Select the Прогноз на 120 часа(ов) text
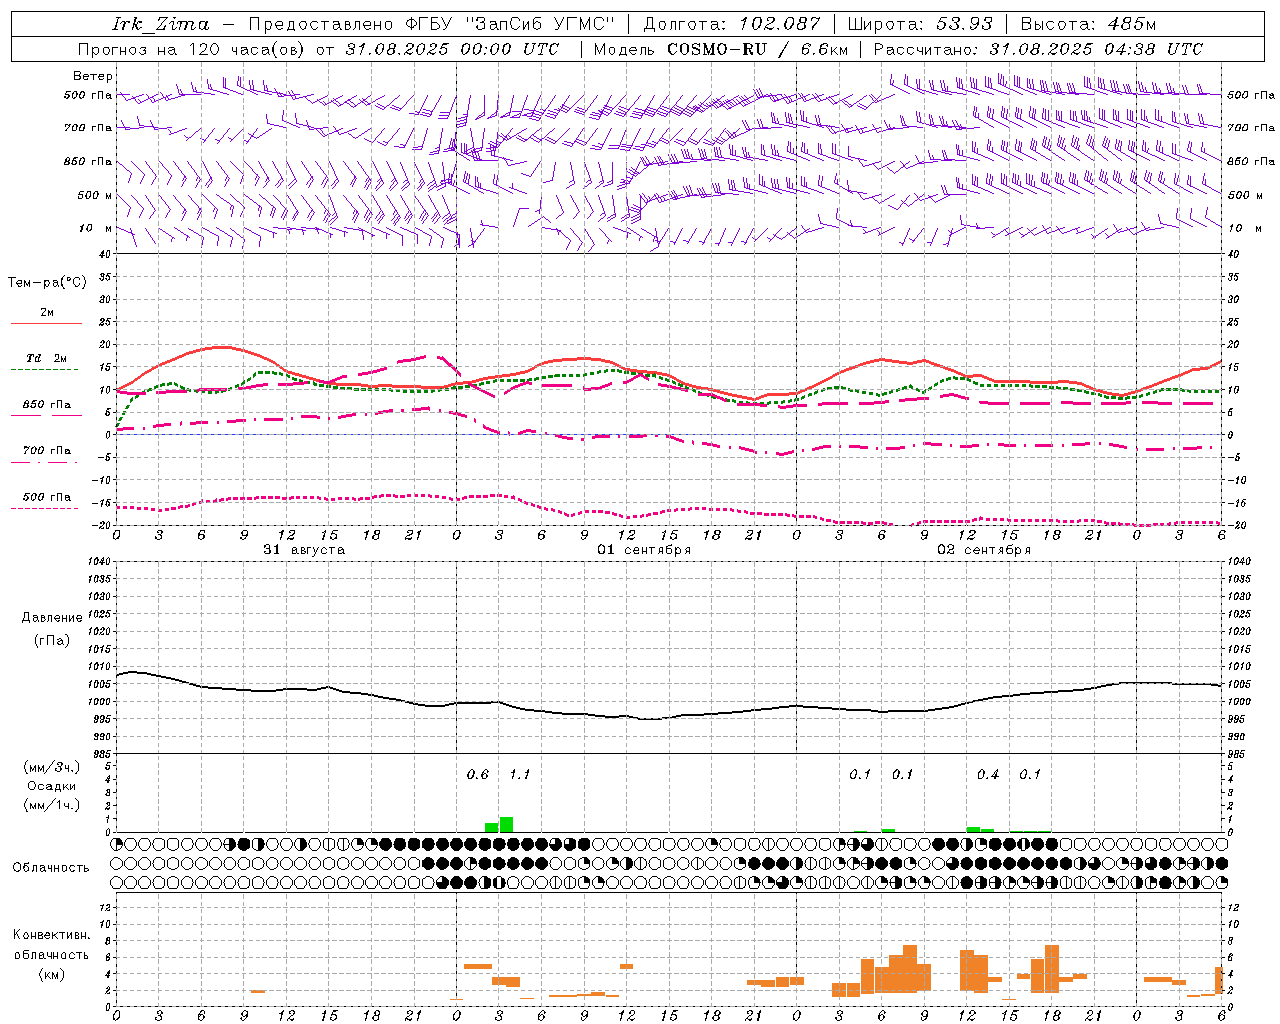 pyautogui.click(x=193, y=49)
